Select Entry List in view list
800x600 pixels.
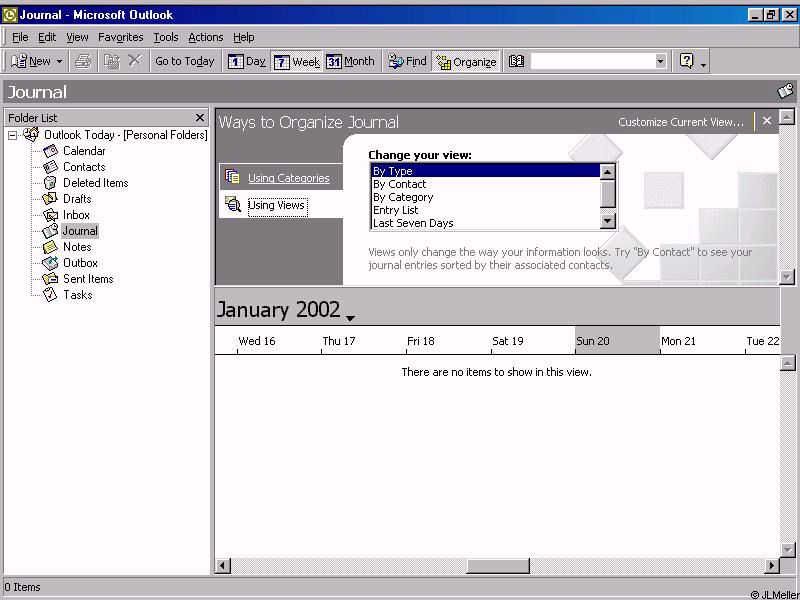click(486, 210)
